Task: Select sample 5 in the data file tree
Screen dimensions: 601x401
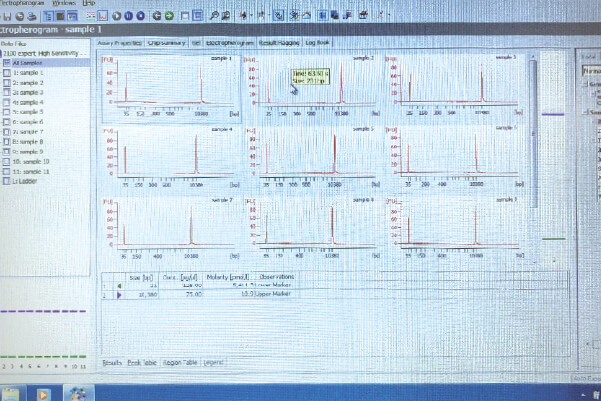Action: (x=29, y=112)
